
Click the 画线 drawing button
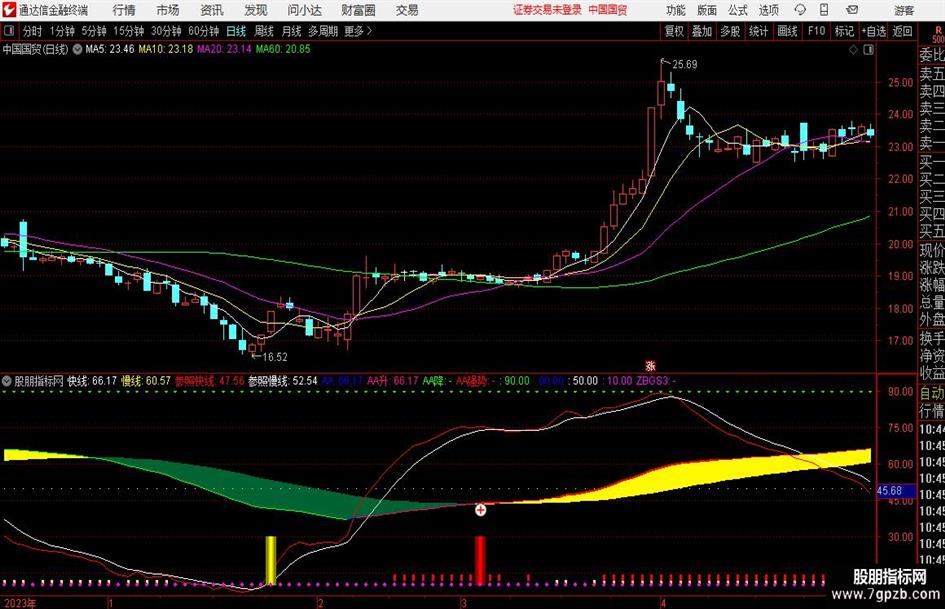[787, 31]
